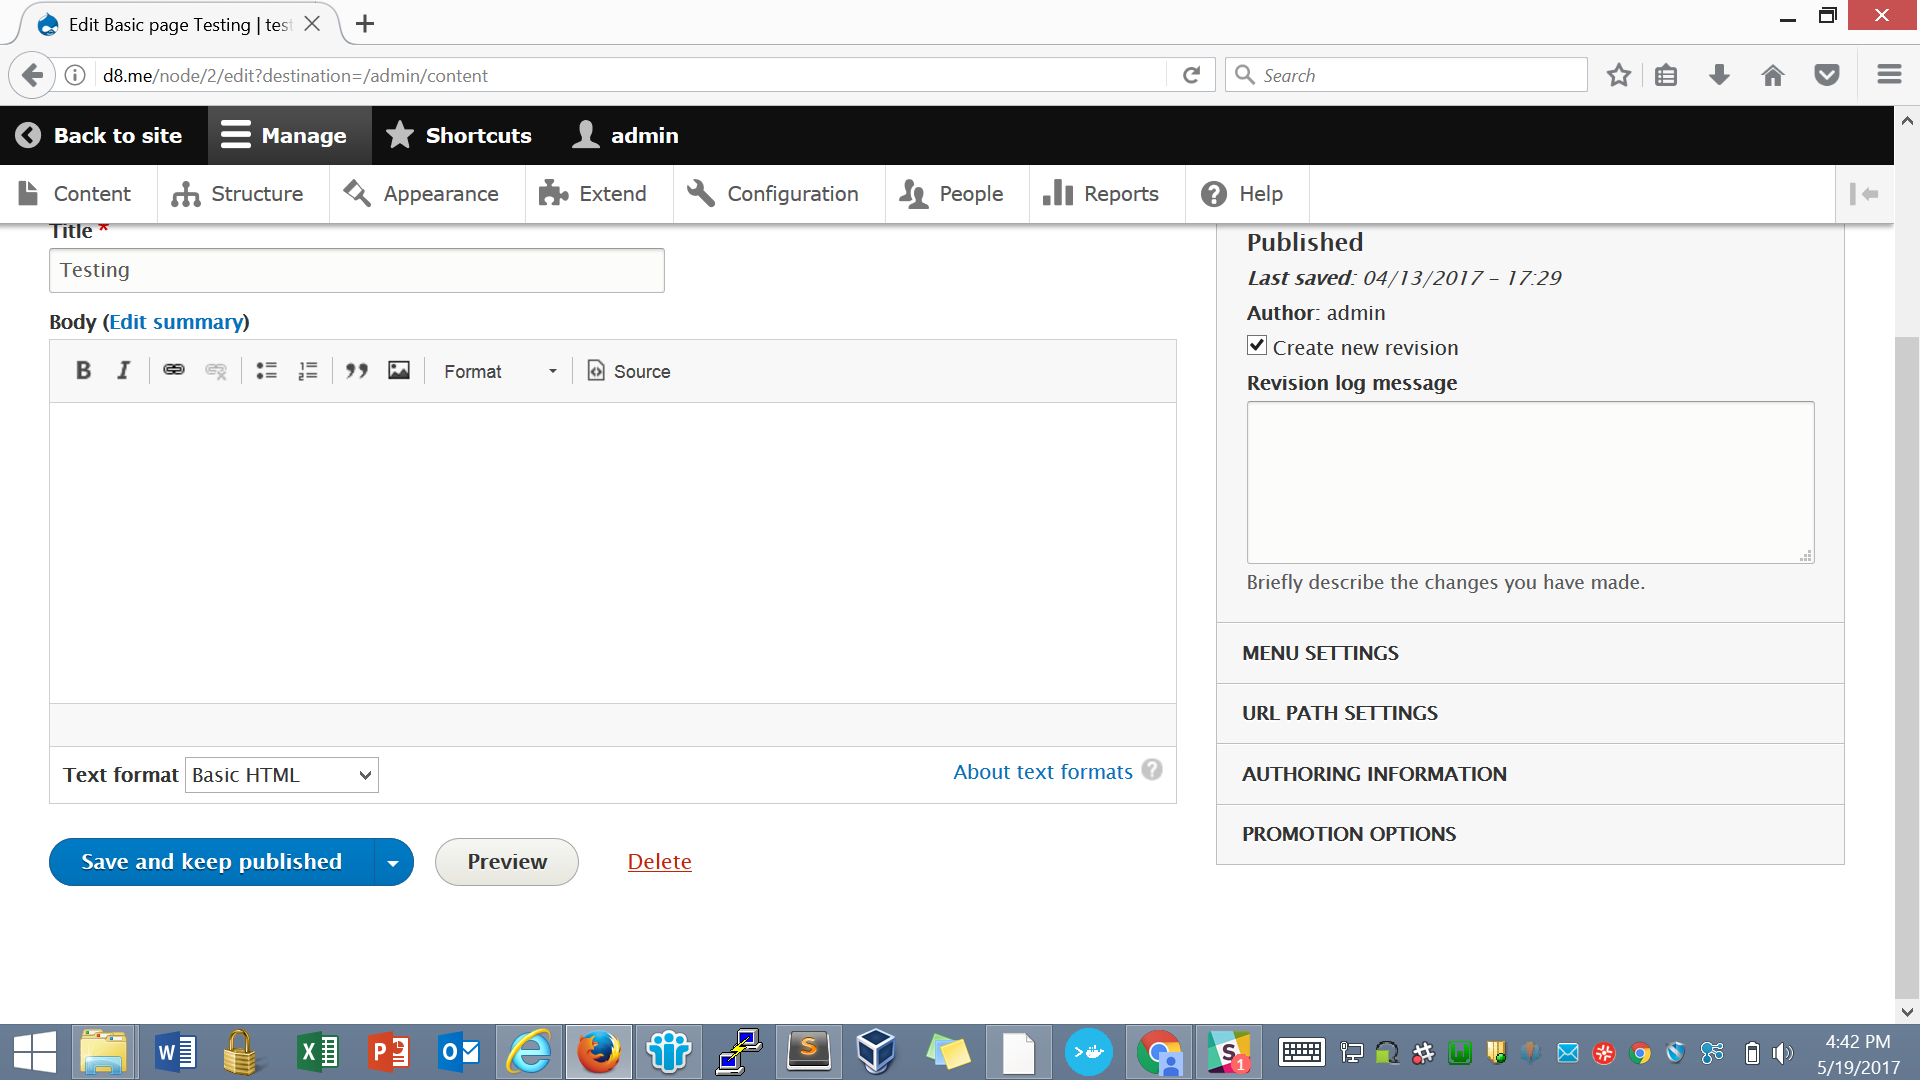The width and height of the screenshot is (1920, 1080).
Task: Open the Configuration admin menu
Action: pos(774,194)
